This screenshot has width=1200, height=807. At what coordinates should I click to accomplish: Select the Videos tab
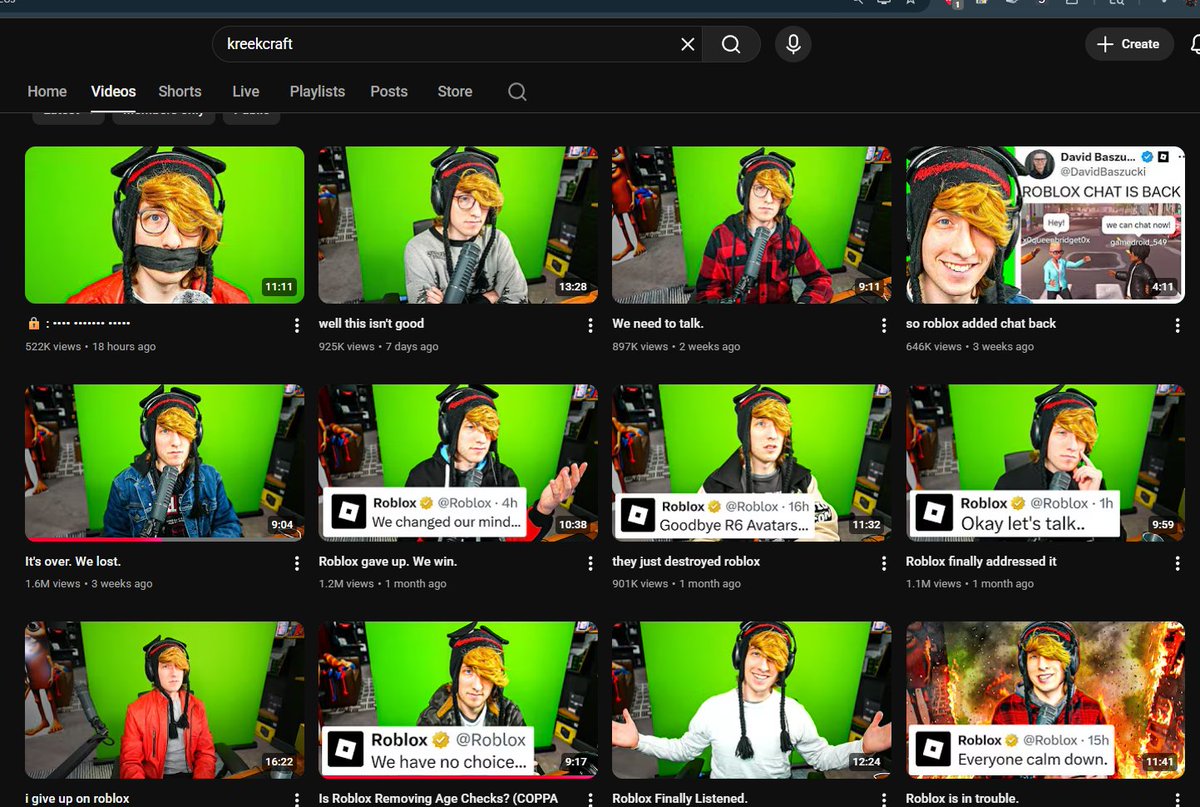tap(113, 91)
